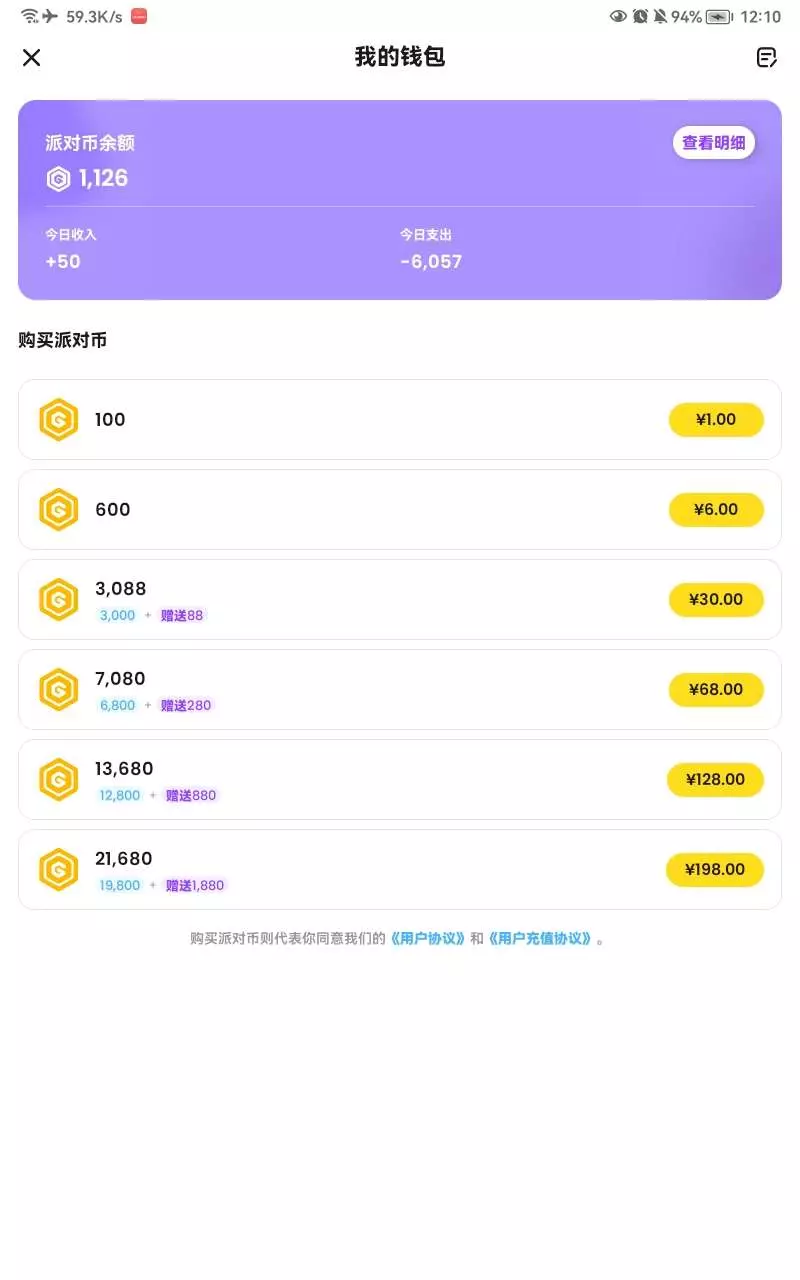Buy 100 coins for ¥1.00
The height and width of the screenshot is (1280, 800).
716,420
